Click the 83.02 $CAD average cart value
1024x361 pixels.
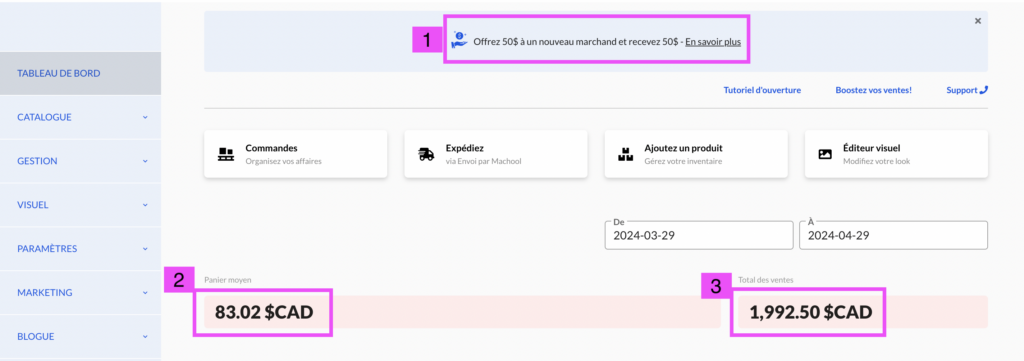264,312
